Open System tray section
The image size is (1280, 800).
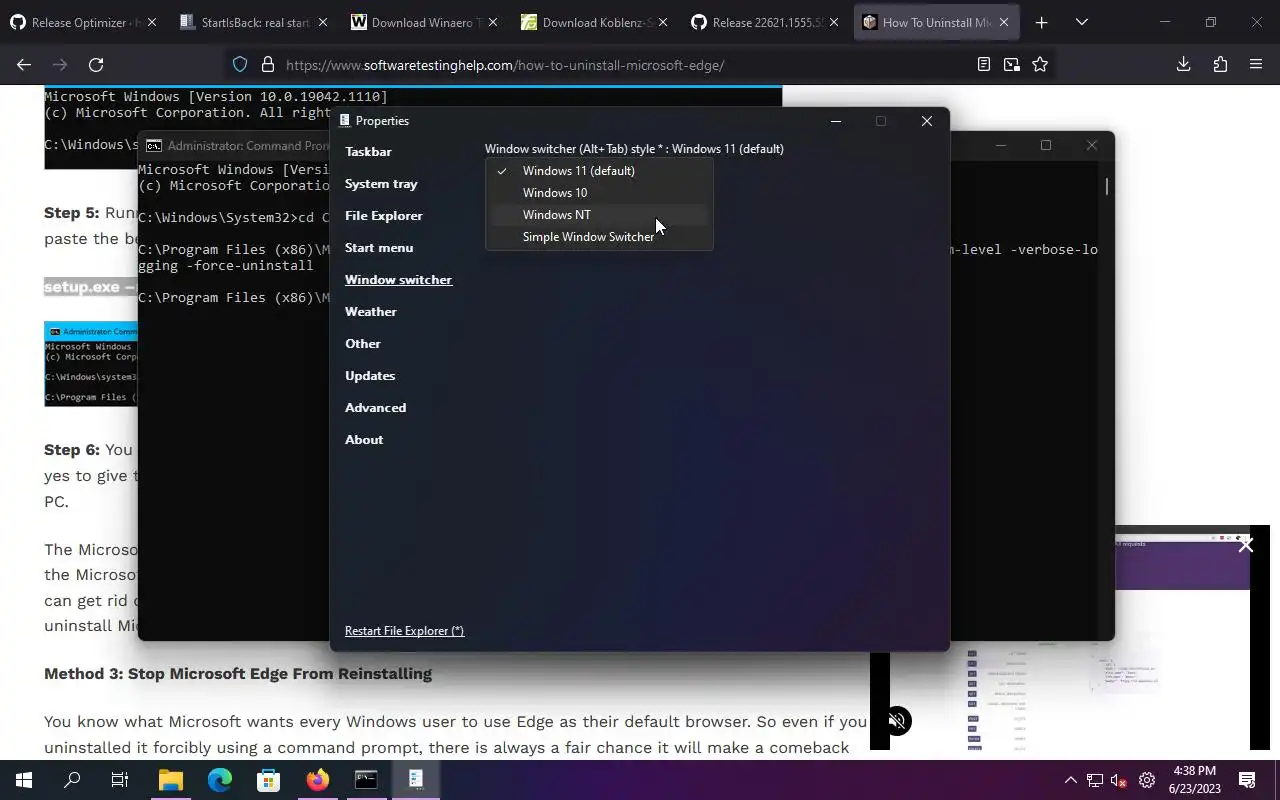(381, 184)
